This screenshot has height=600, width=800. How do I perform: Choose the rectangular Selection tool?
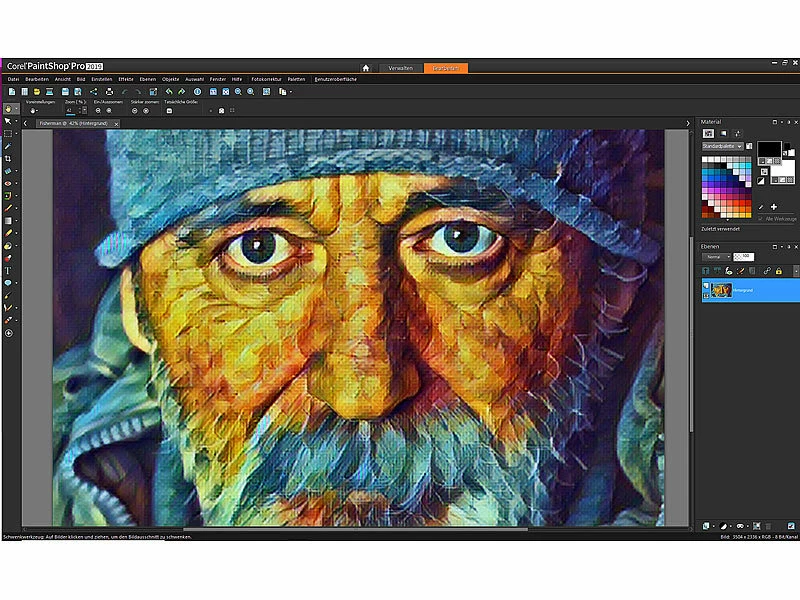pyautogui.click(x=8, y=134)
